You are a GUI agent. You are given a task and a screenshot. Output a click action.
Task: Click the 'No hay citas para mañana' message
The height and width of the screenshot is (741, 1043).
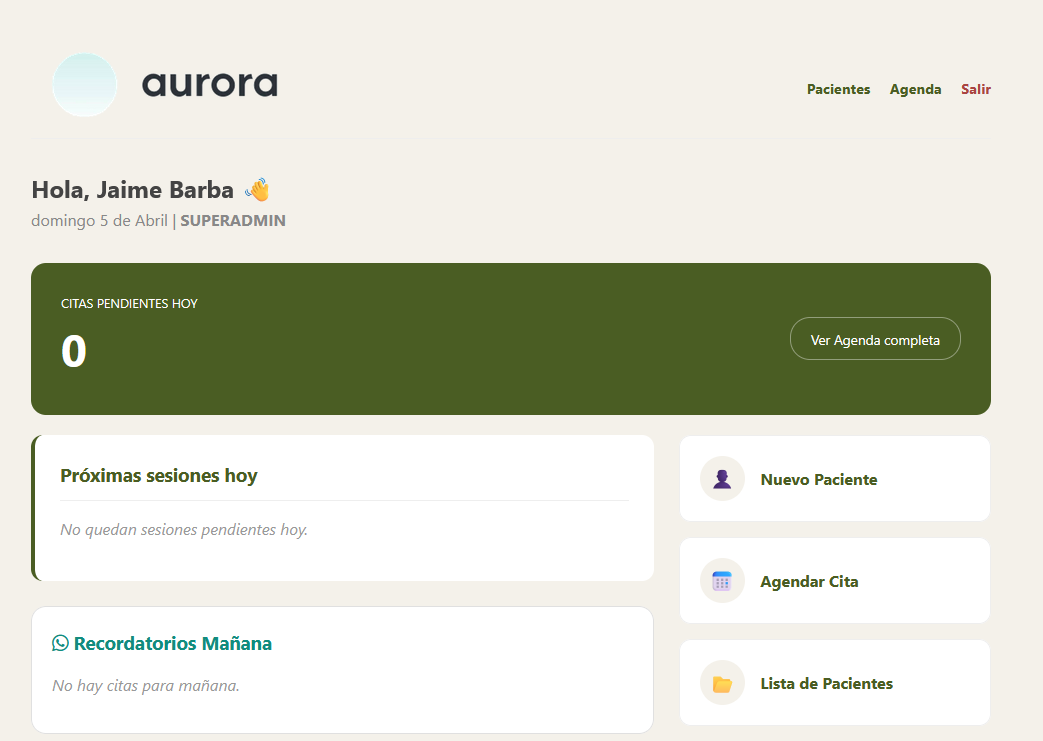point(146,685)
